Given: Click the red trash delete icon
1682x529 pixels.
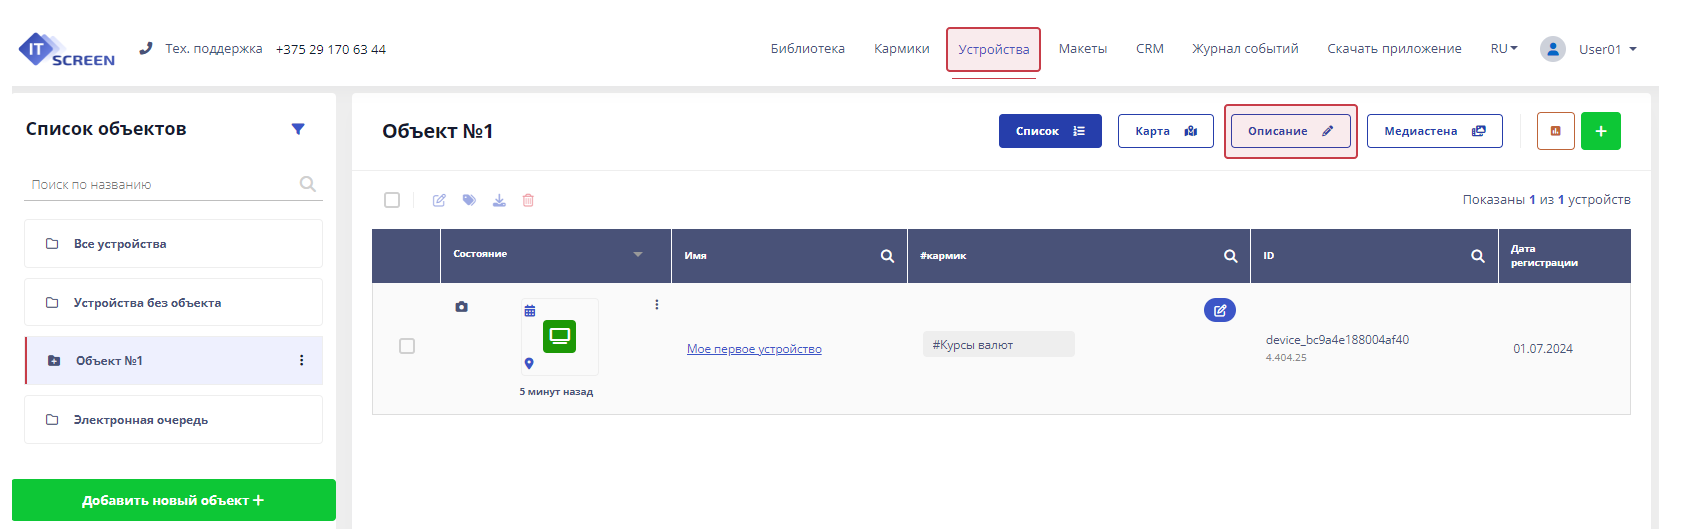Looking at the screenshot, I should [528, 200].
